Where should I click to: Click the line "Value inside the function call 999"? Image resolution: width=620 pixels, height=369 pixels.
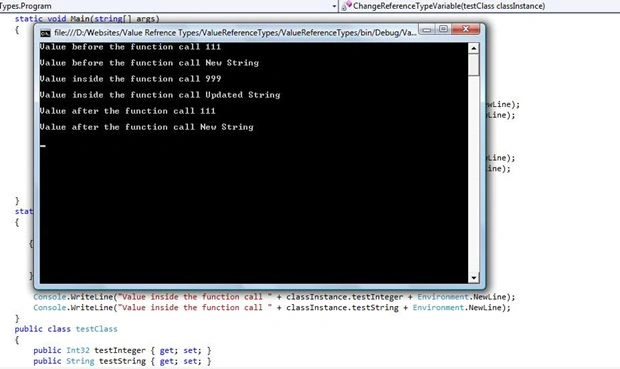pyautogui.click(x=130, y=79)
